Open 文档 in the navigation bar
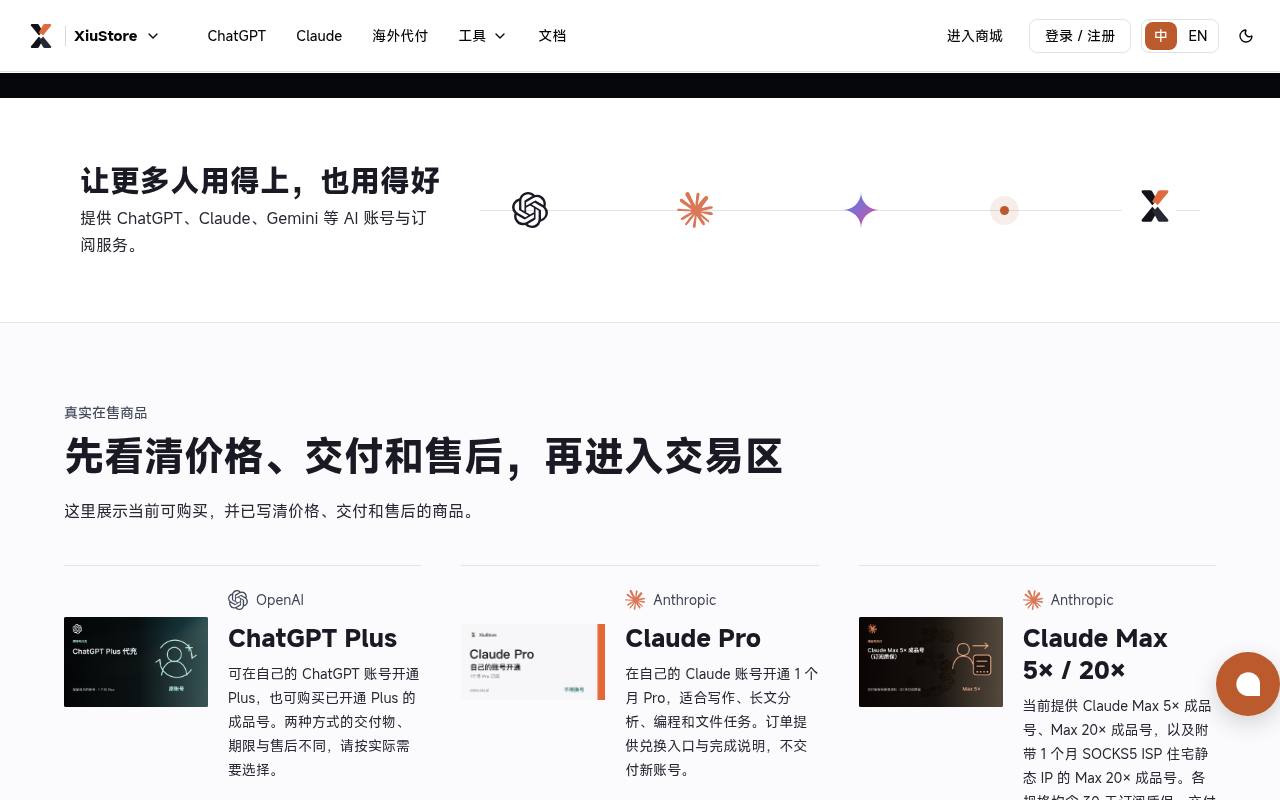 (x=552, y=36)
